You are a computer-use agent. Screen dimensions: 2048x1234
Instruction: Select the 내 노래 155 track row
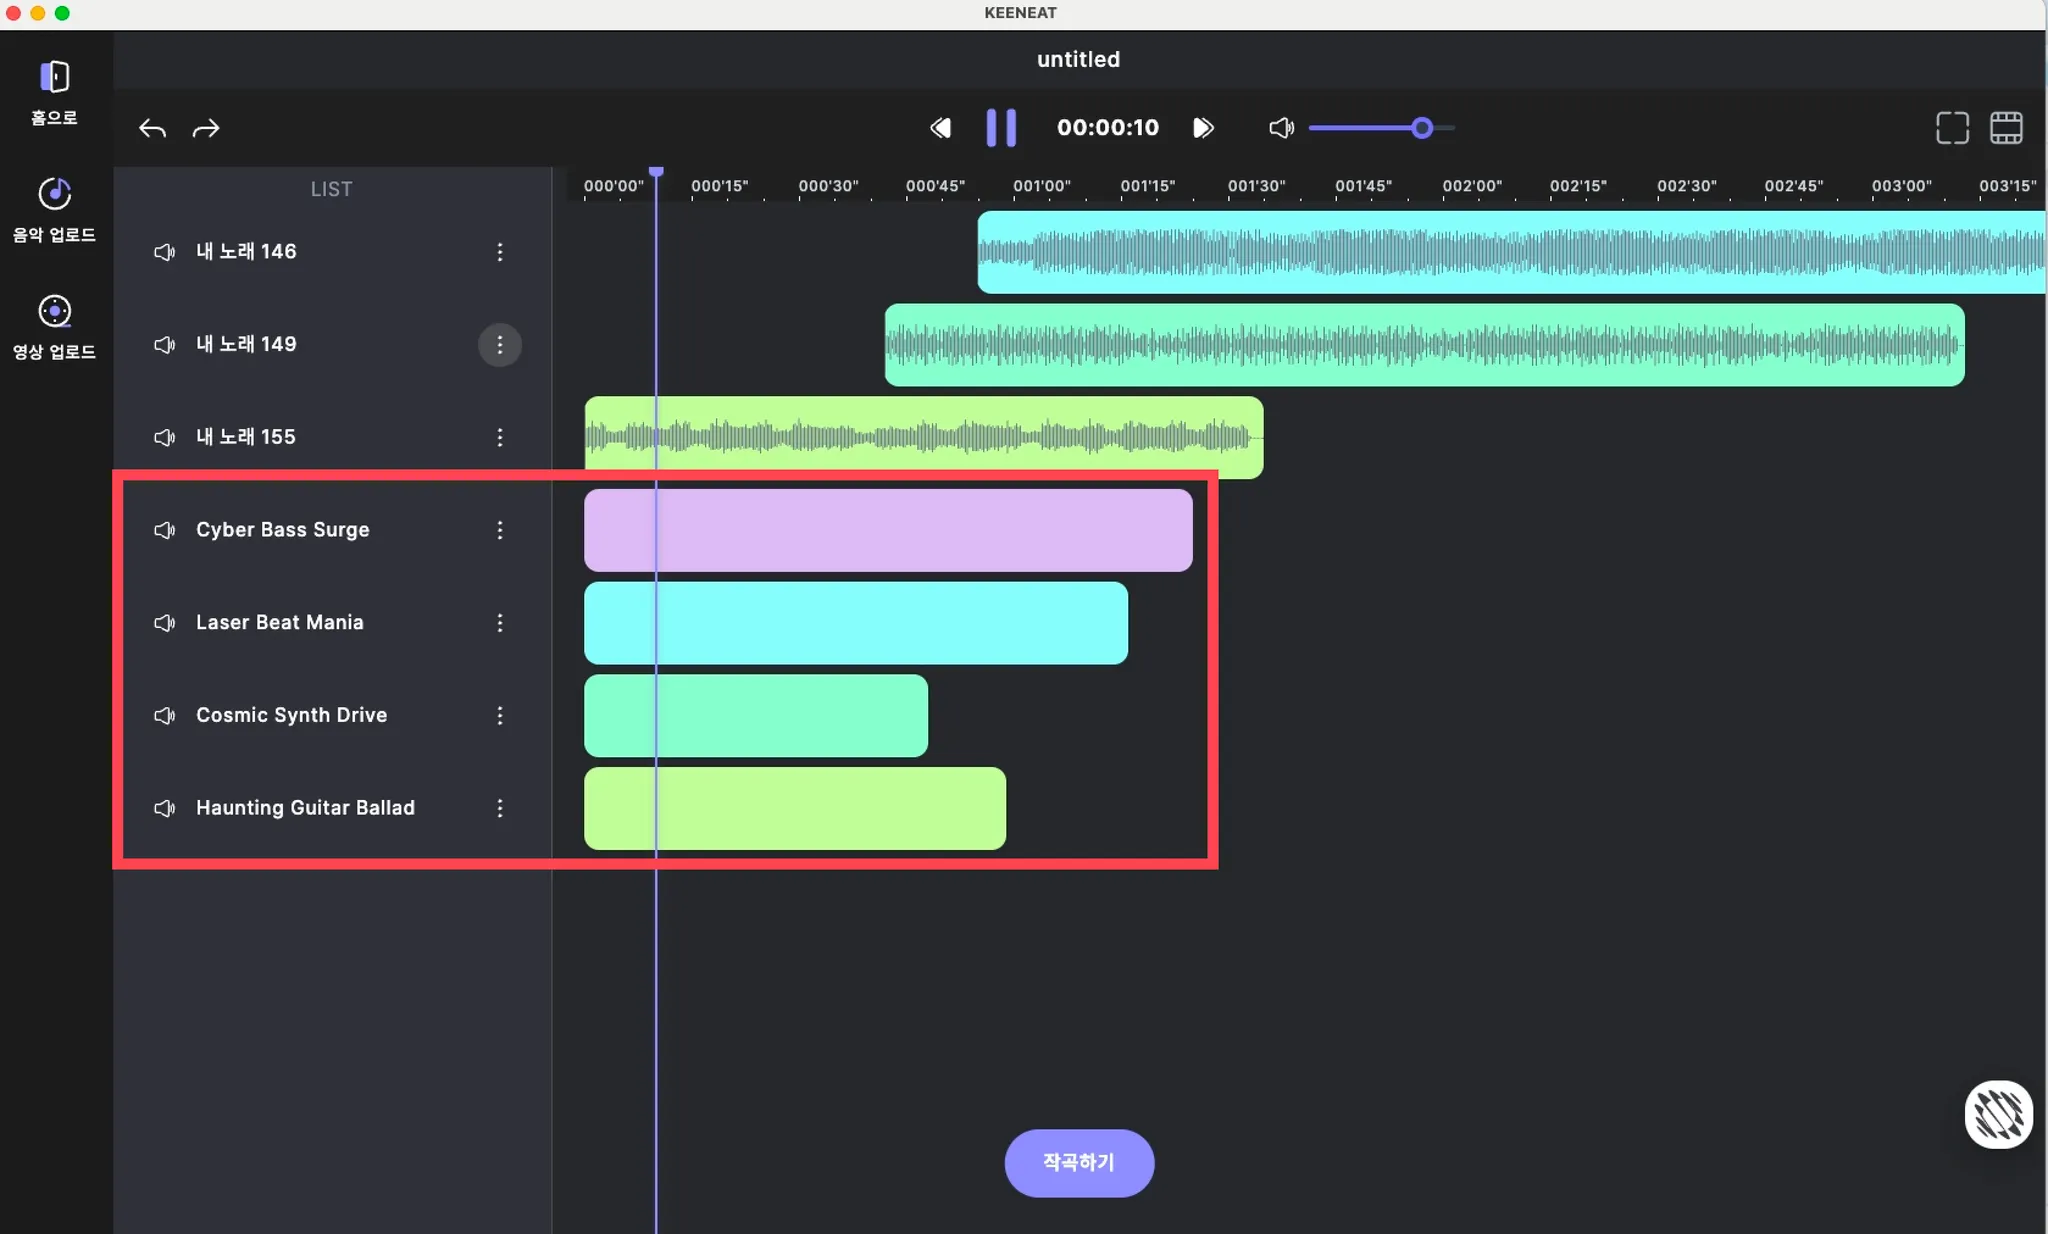(246, 437)
